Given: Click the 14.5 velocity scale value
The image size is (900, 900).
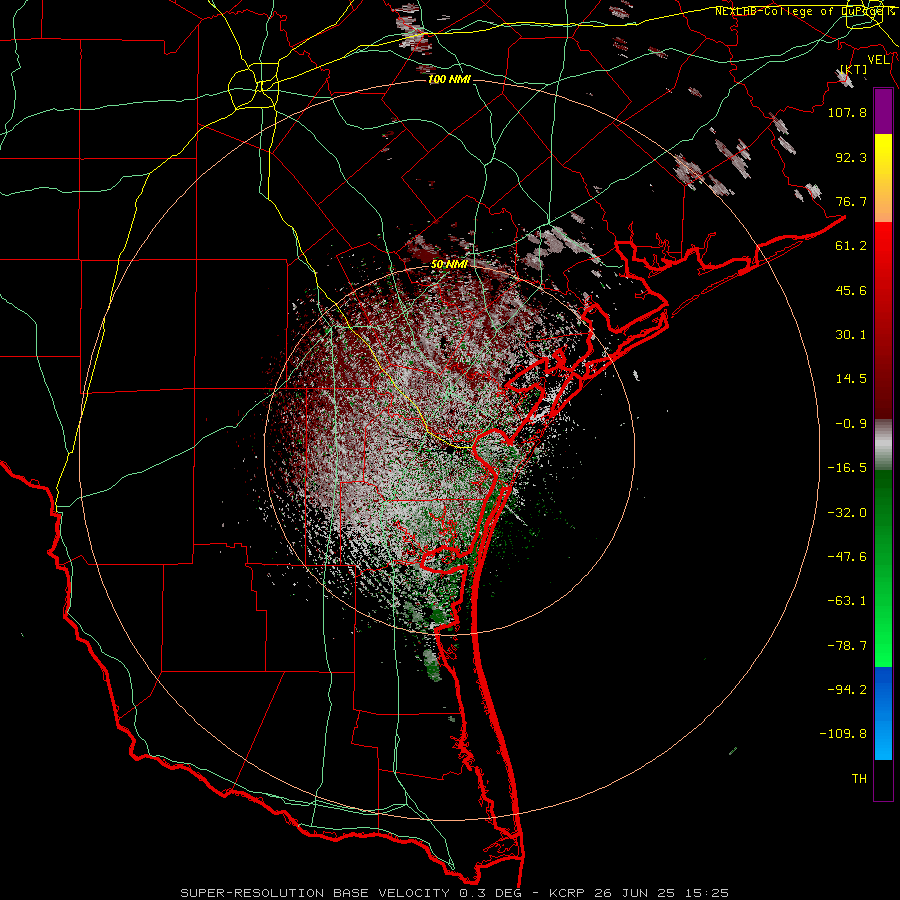Looking at the screenshot, I should tap(851, 379).
